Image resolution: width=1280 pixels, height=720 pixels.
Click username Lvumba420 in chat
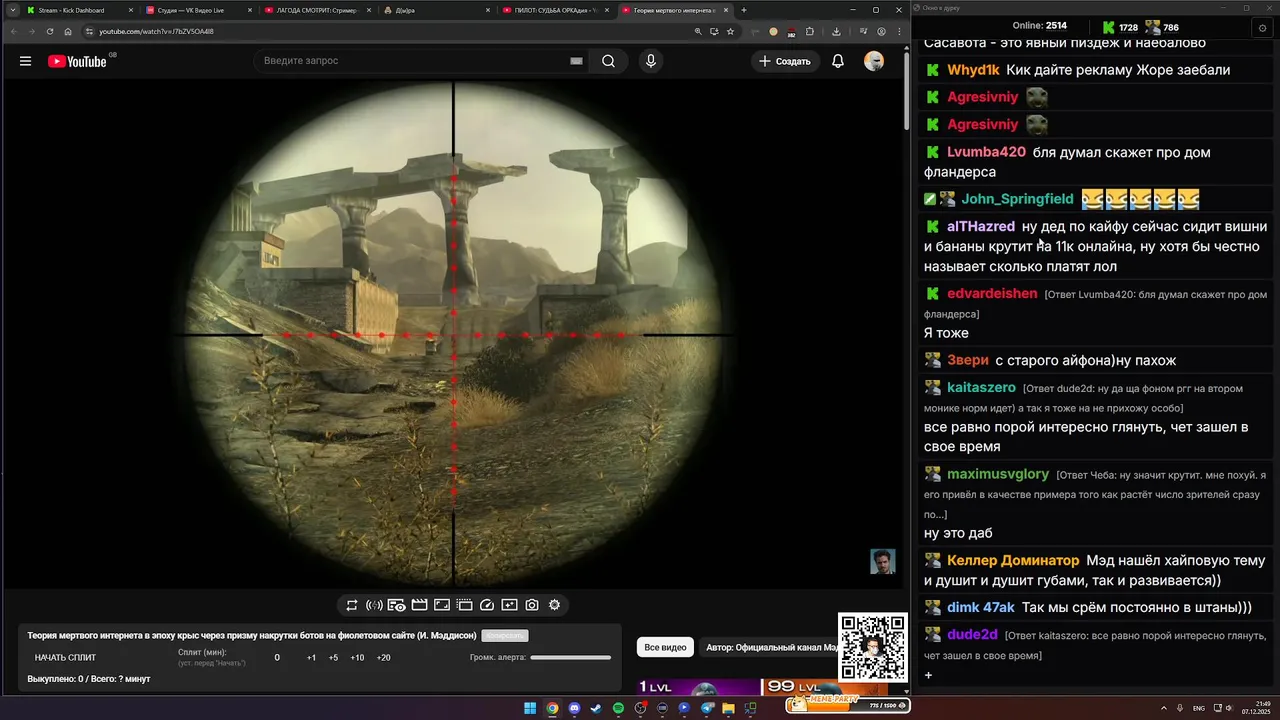[986, 152]
